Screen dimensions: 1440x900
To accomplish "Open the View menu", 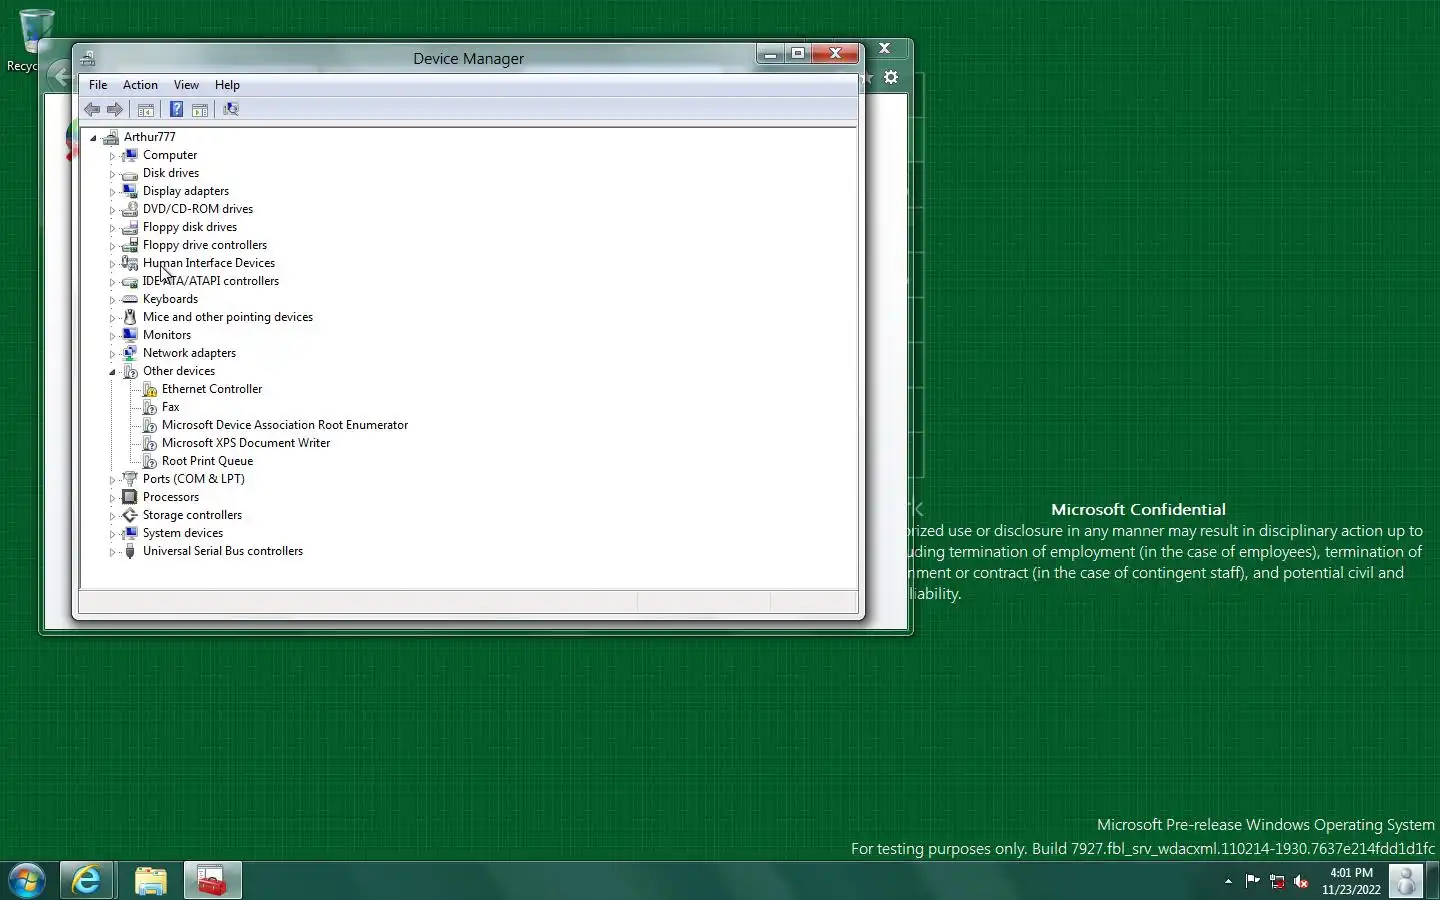I will [186, 85].
